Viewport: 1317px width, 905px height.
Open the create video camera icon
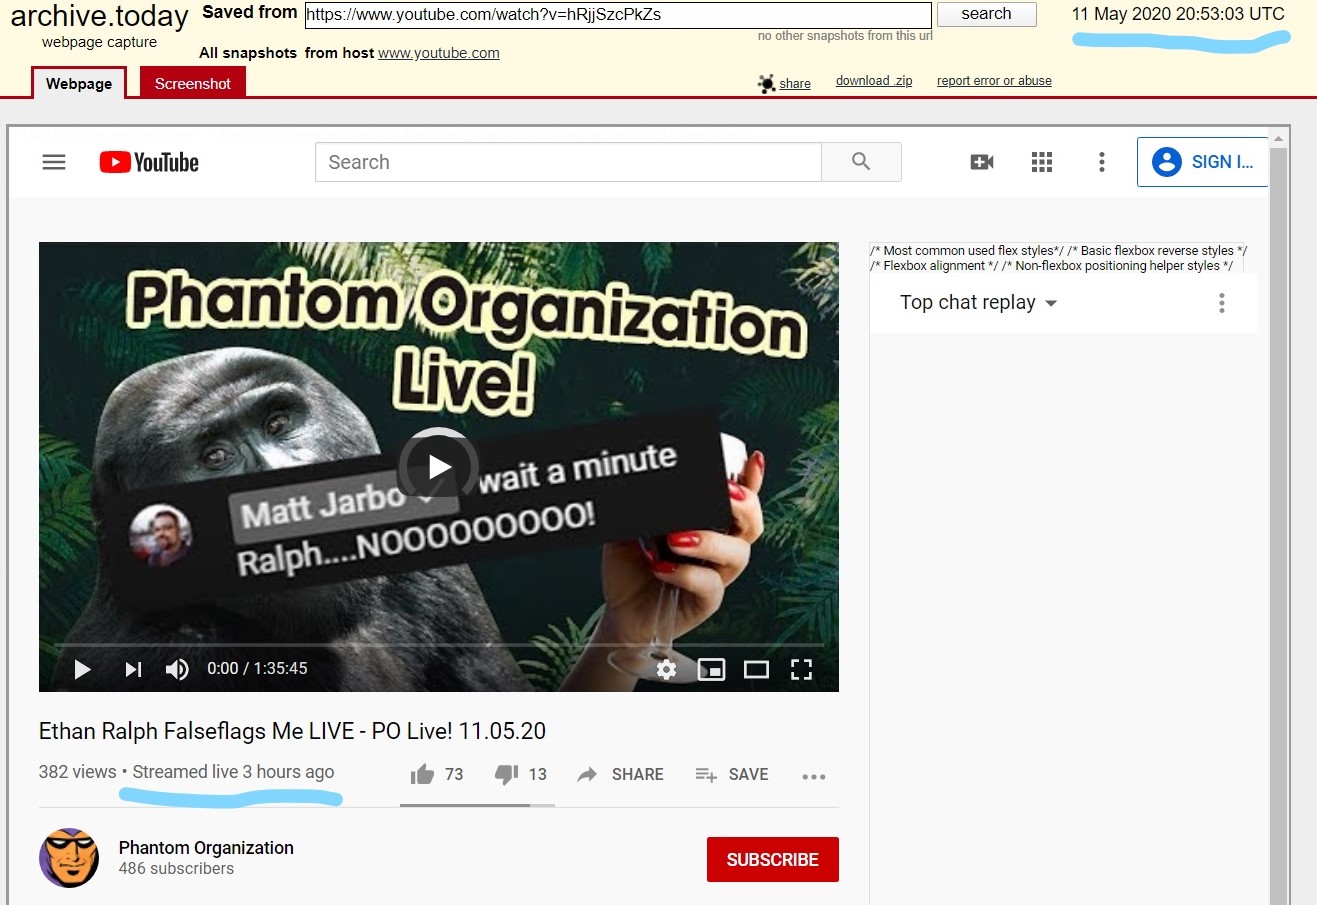[982, 162]
